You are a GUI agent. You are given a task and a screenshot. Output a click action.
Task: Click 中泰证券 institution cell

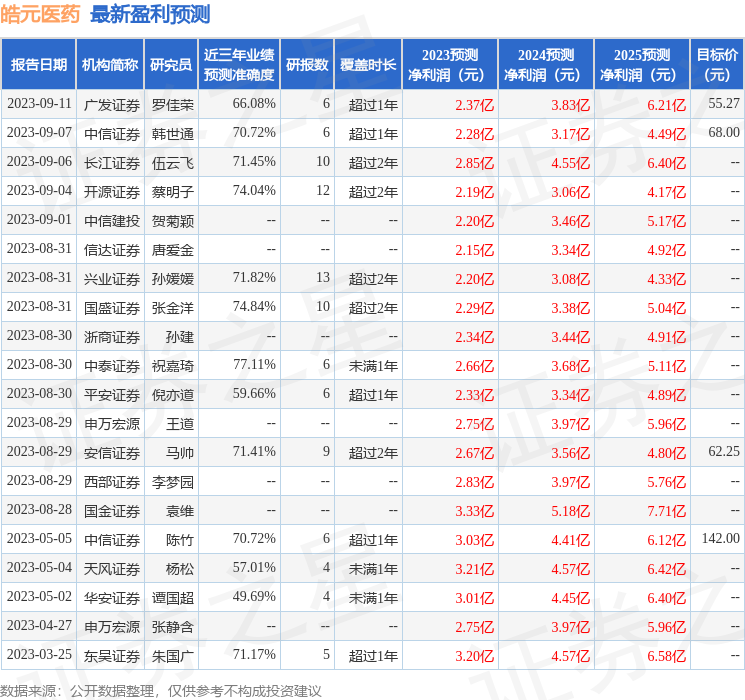pyautogui.click(x=112, y=366)
